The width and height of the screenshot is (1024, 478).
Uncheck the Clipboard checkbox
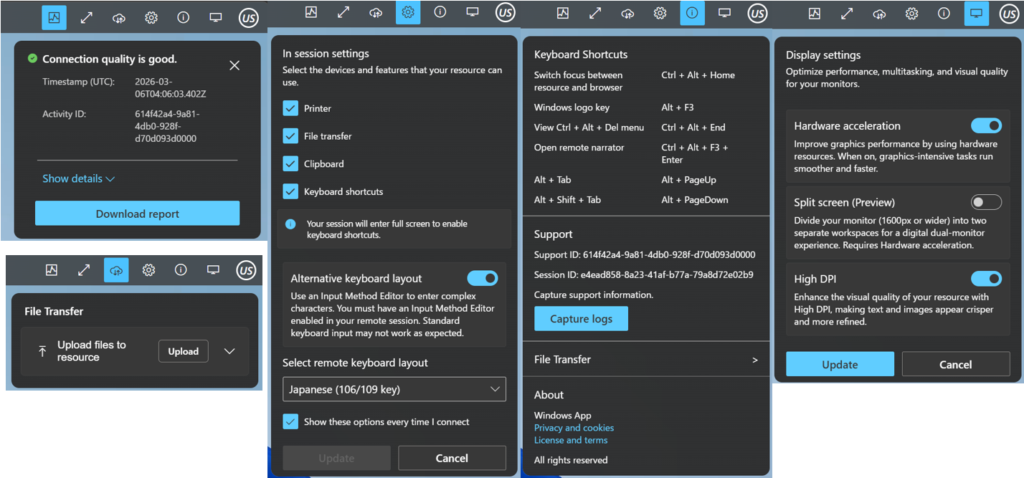(x=291, y=163)
